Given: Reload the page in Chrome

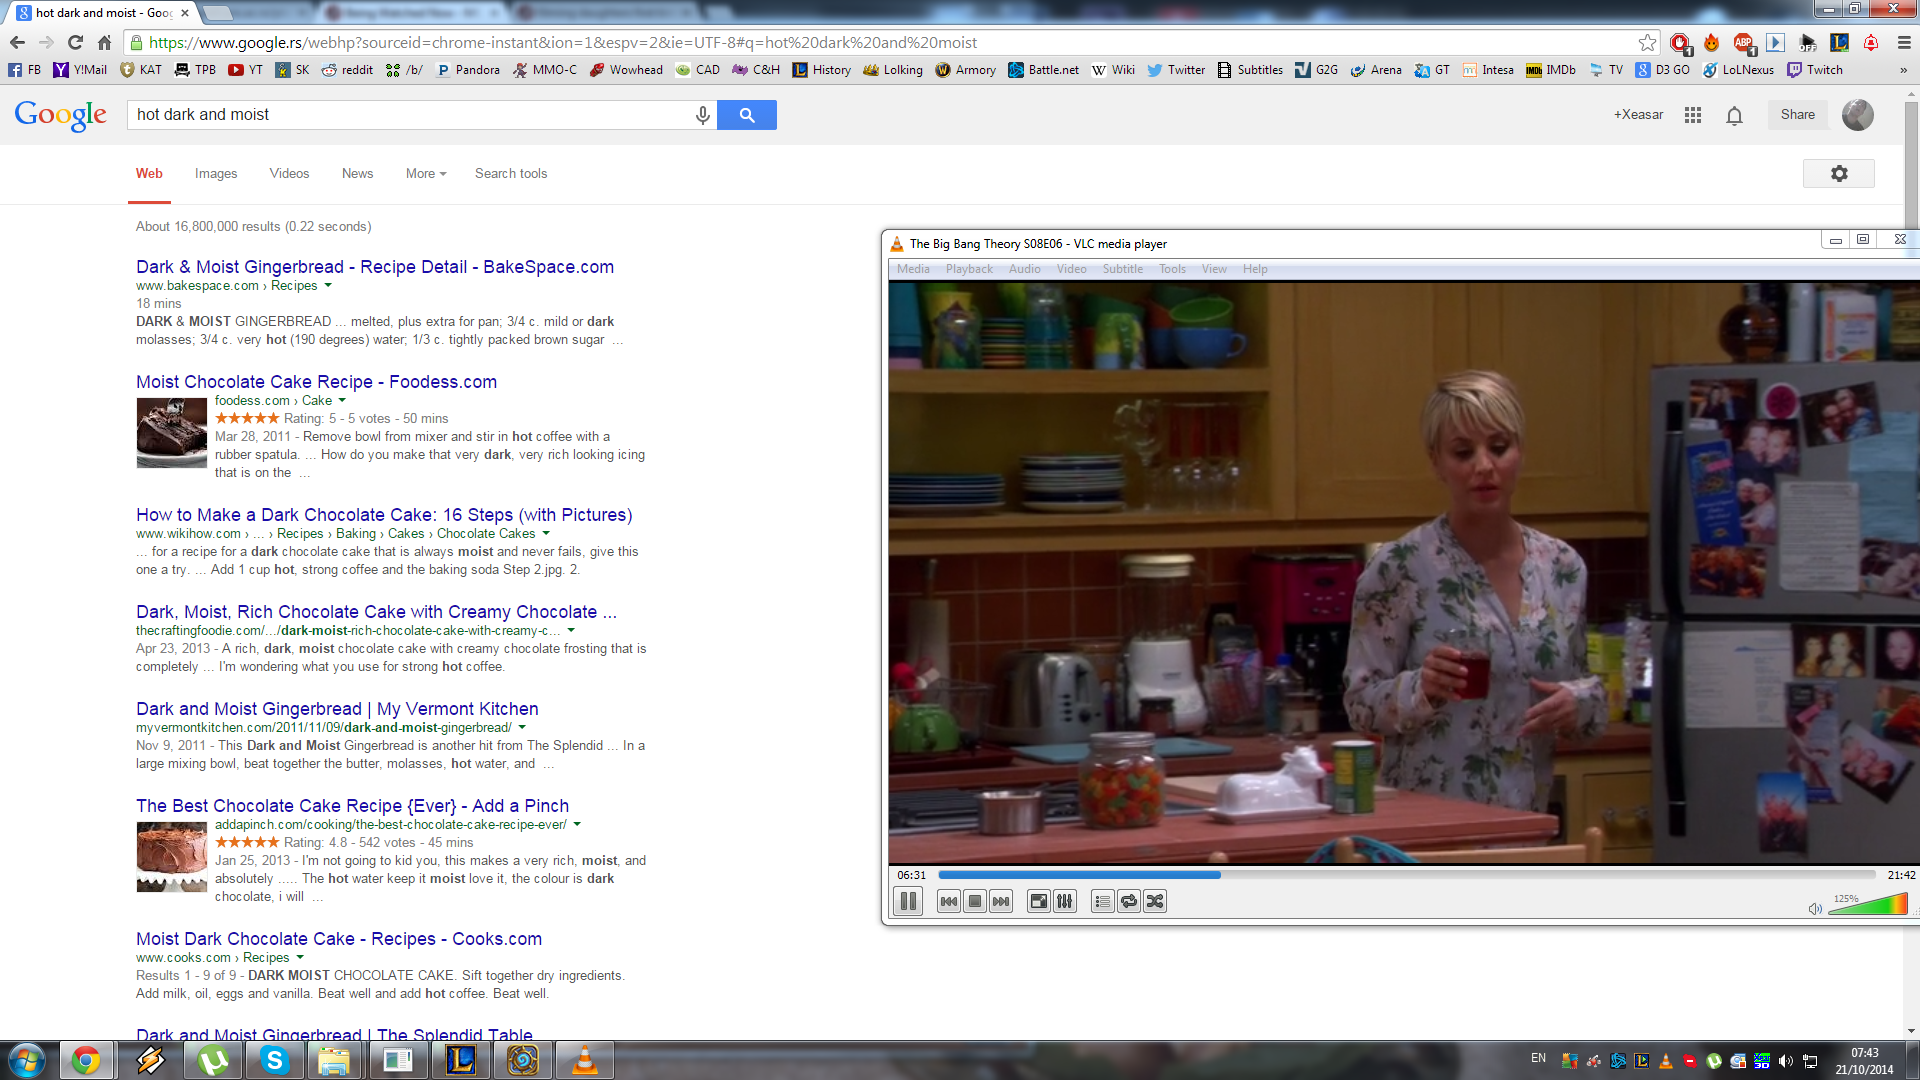Looking at the screenshot, I should click(75, 43).
